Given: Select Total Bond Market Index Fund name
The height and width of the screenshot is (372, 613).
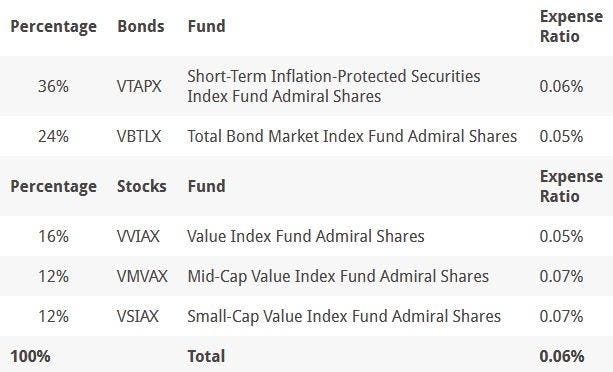Looking at the screenshot, I should pos(352,136).
